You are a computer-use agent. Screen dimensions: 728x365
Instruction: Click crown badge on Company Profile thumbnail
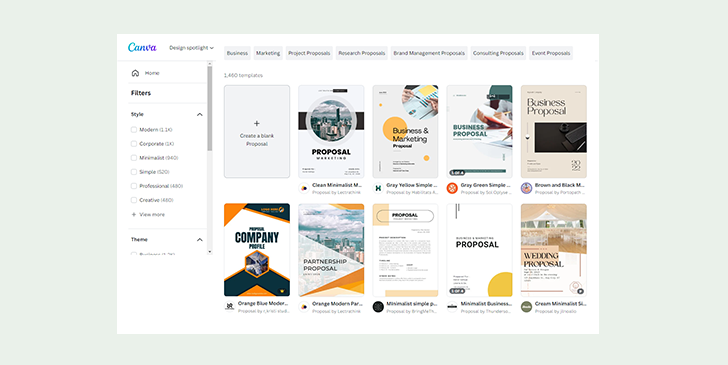[281, 291]
